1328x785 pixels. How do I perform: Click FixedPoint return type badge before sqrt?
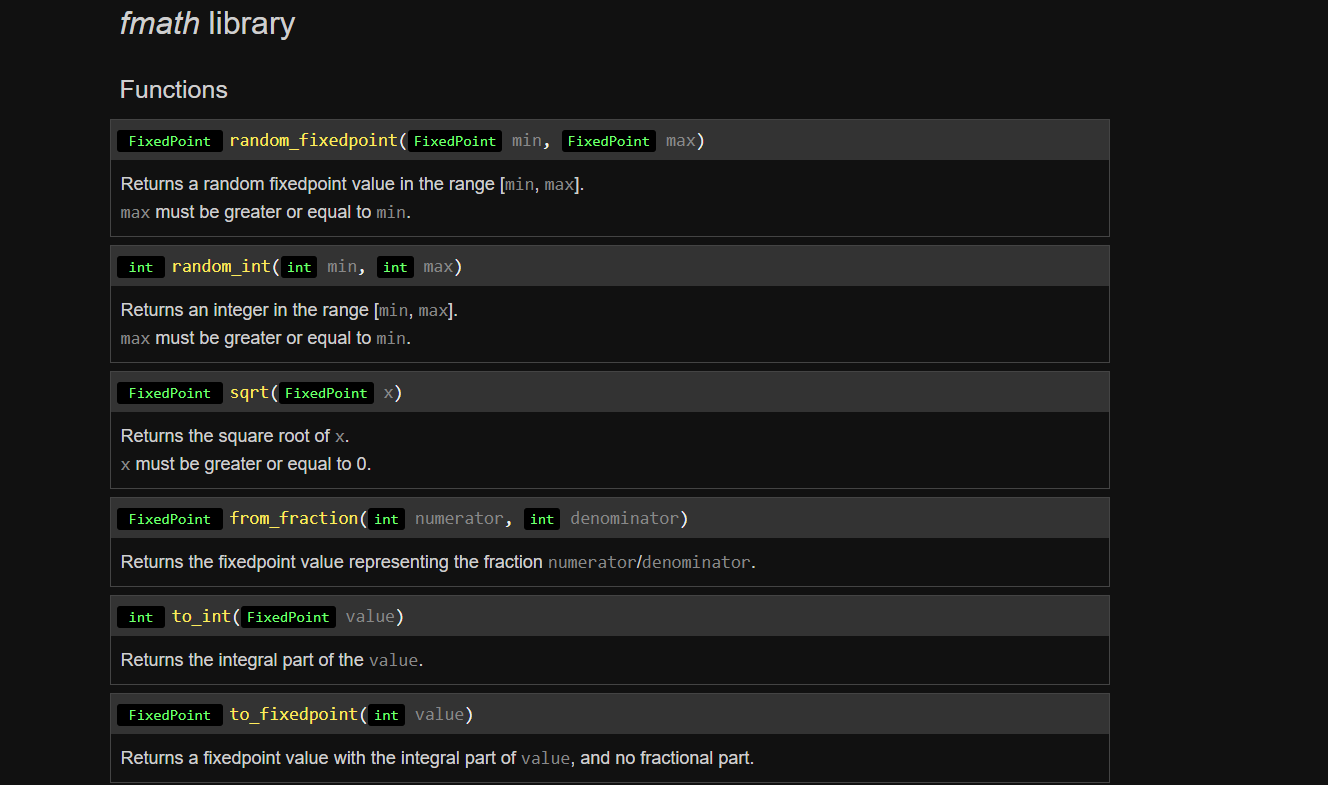[170, 393]
